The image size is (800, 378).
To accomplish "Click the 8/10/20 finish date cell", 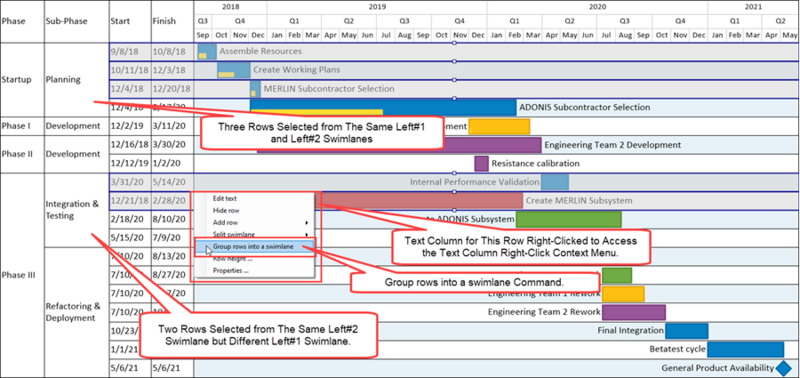I will click(172, 219).
